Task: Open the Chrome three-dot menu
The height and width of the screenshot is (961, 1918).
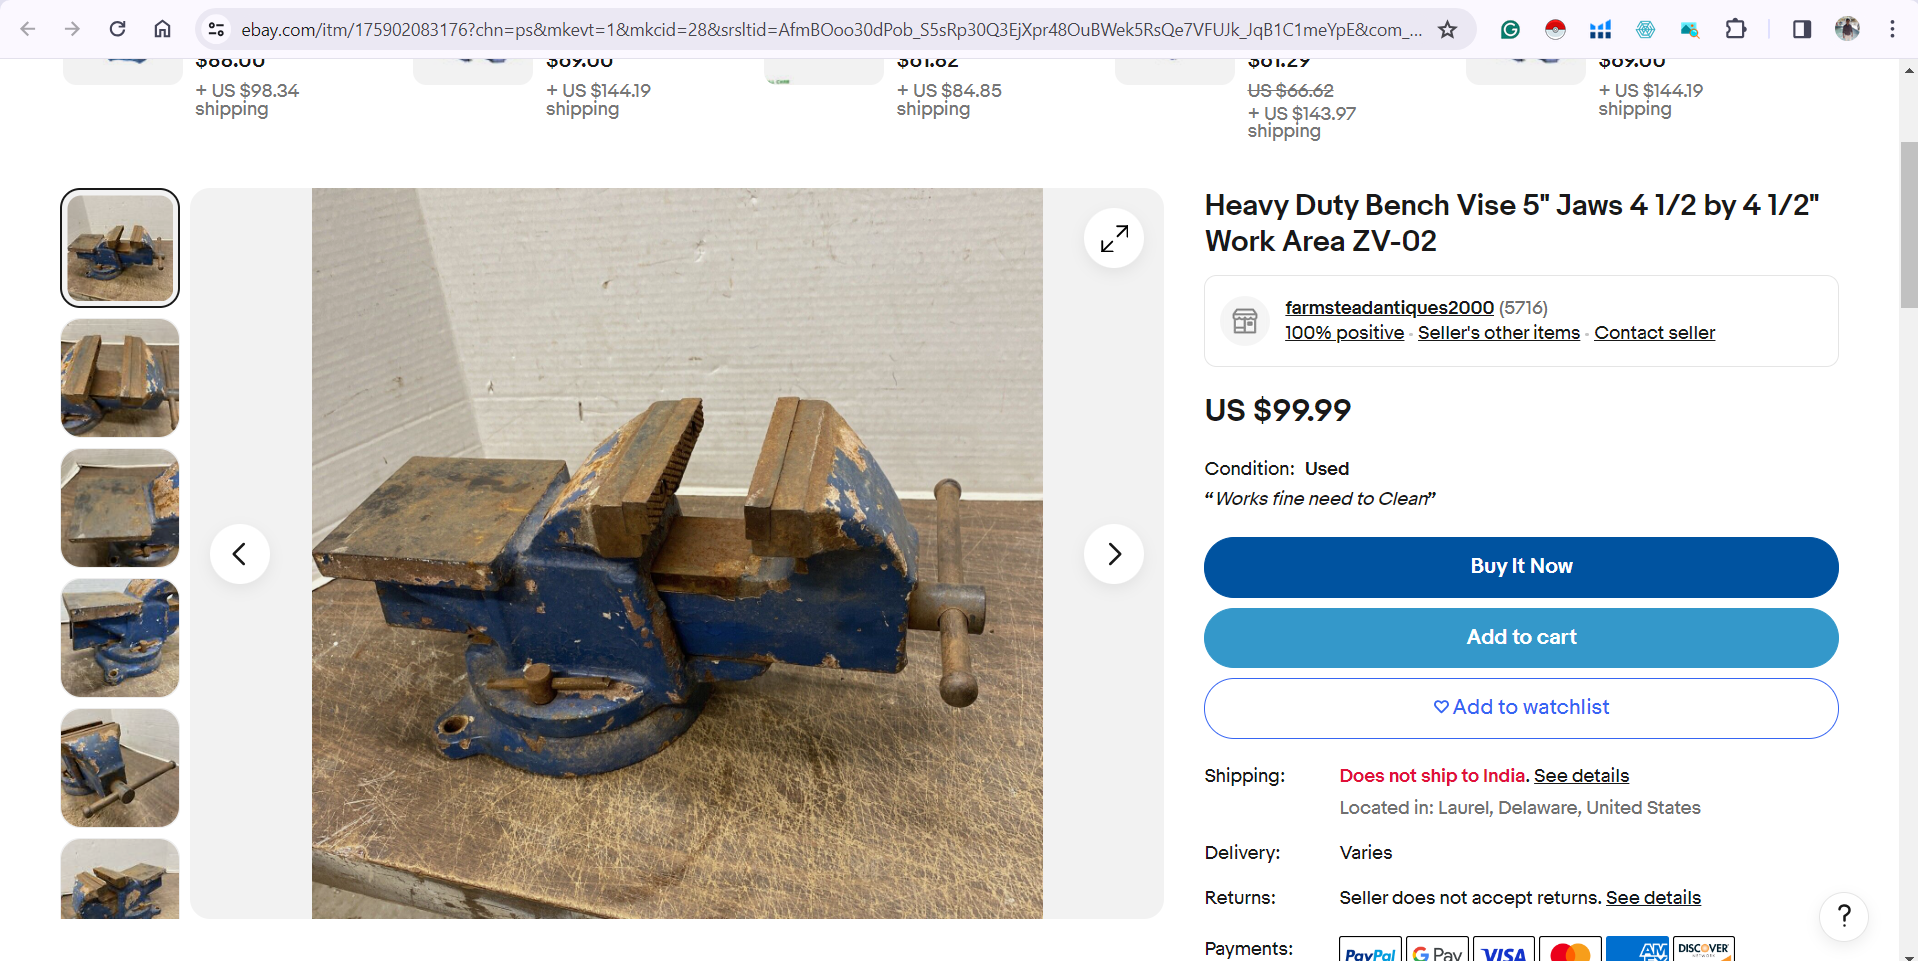Action: point(1892,29)
